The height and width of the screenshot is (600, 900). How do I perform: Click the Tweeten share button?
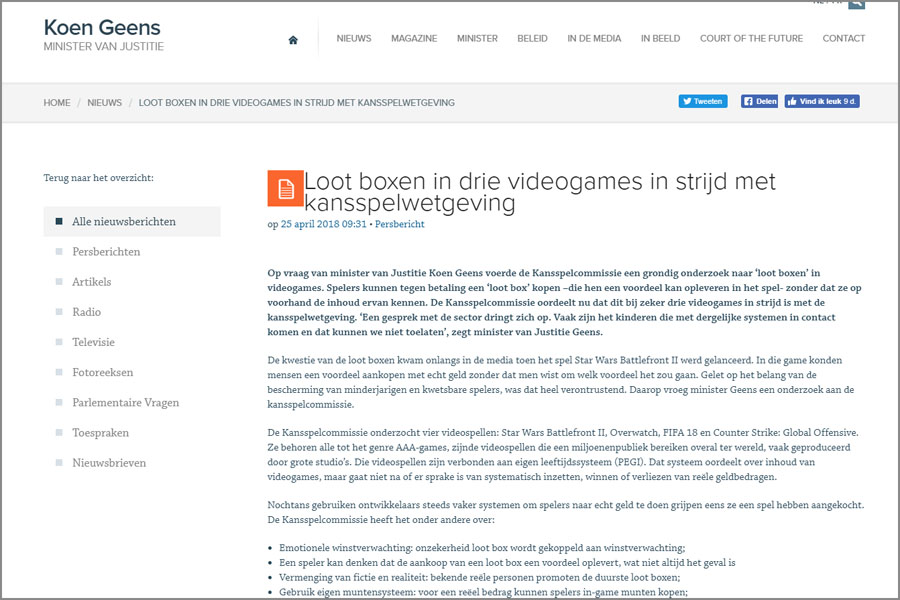[703, 101]
